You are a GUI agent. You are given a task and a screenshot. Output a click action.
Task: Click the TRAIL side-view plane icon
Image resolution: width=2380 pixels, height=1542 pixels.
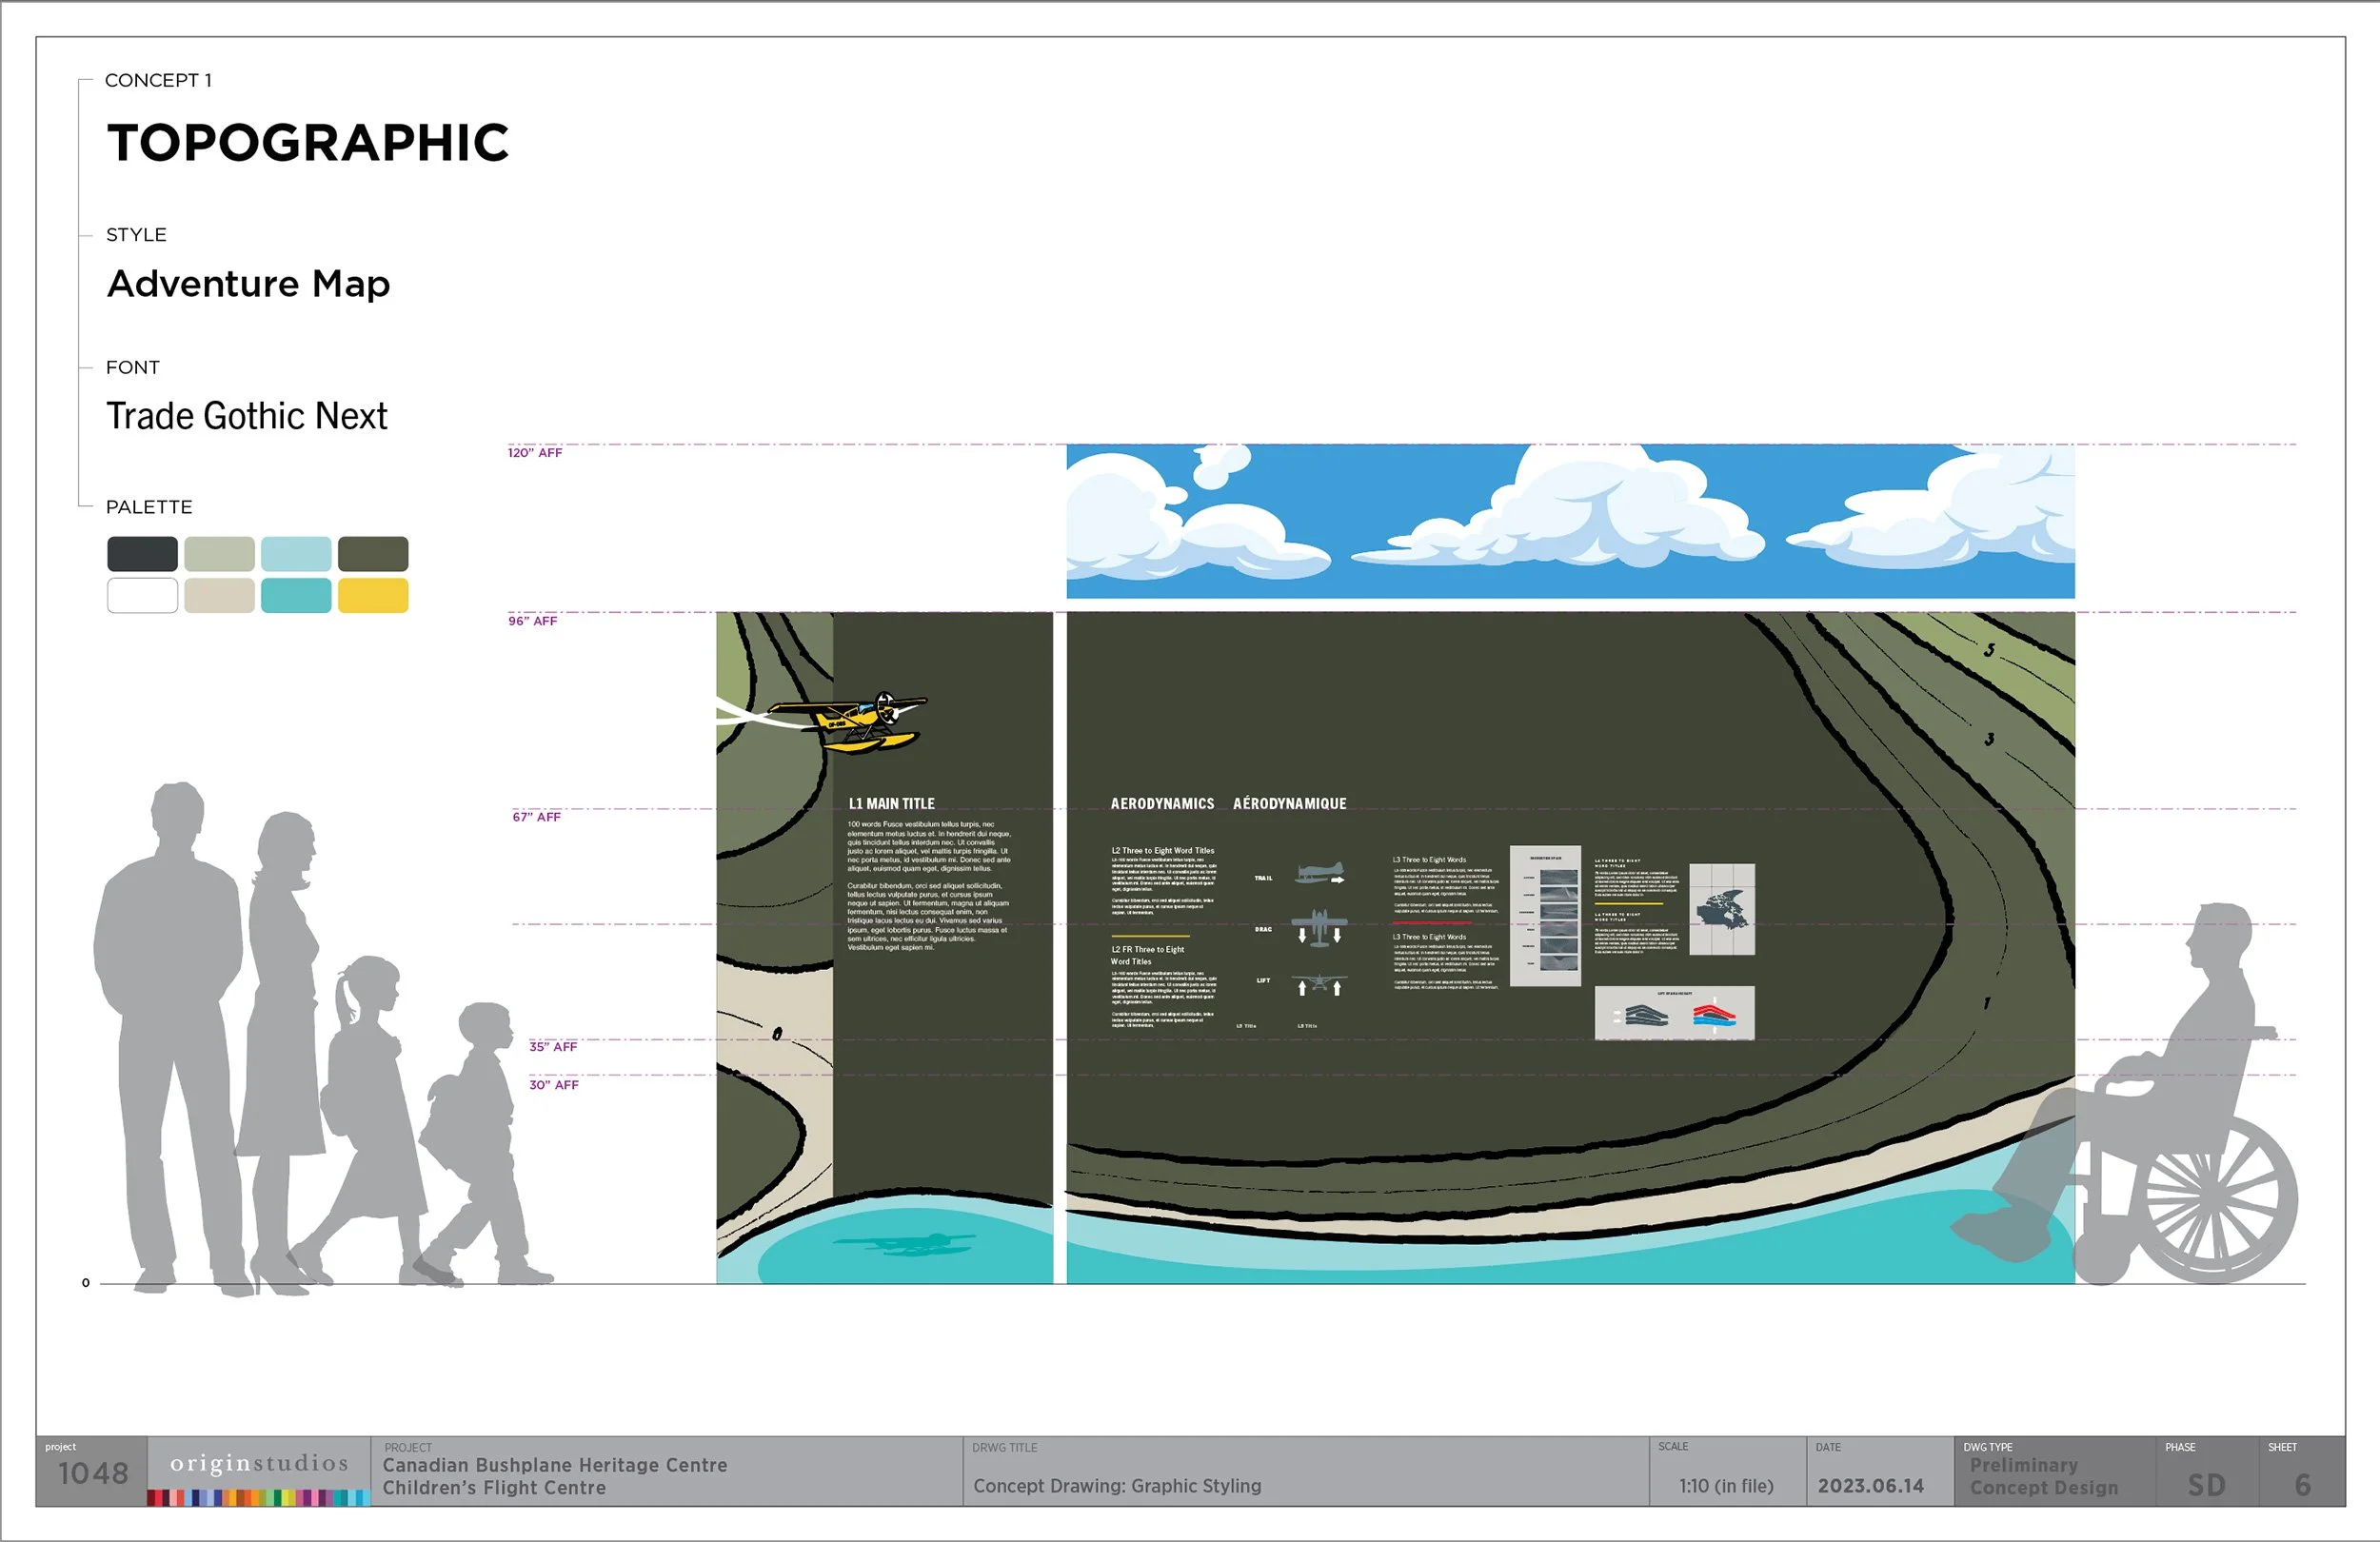click(x=1320, y=874)
